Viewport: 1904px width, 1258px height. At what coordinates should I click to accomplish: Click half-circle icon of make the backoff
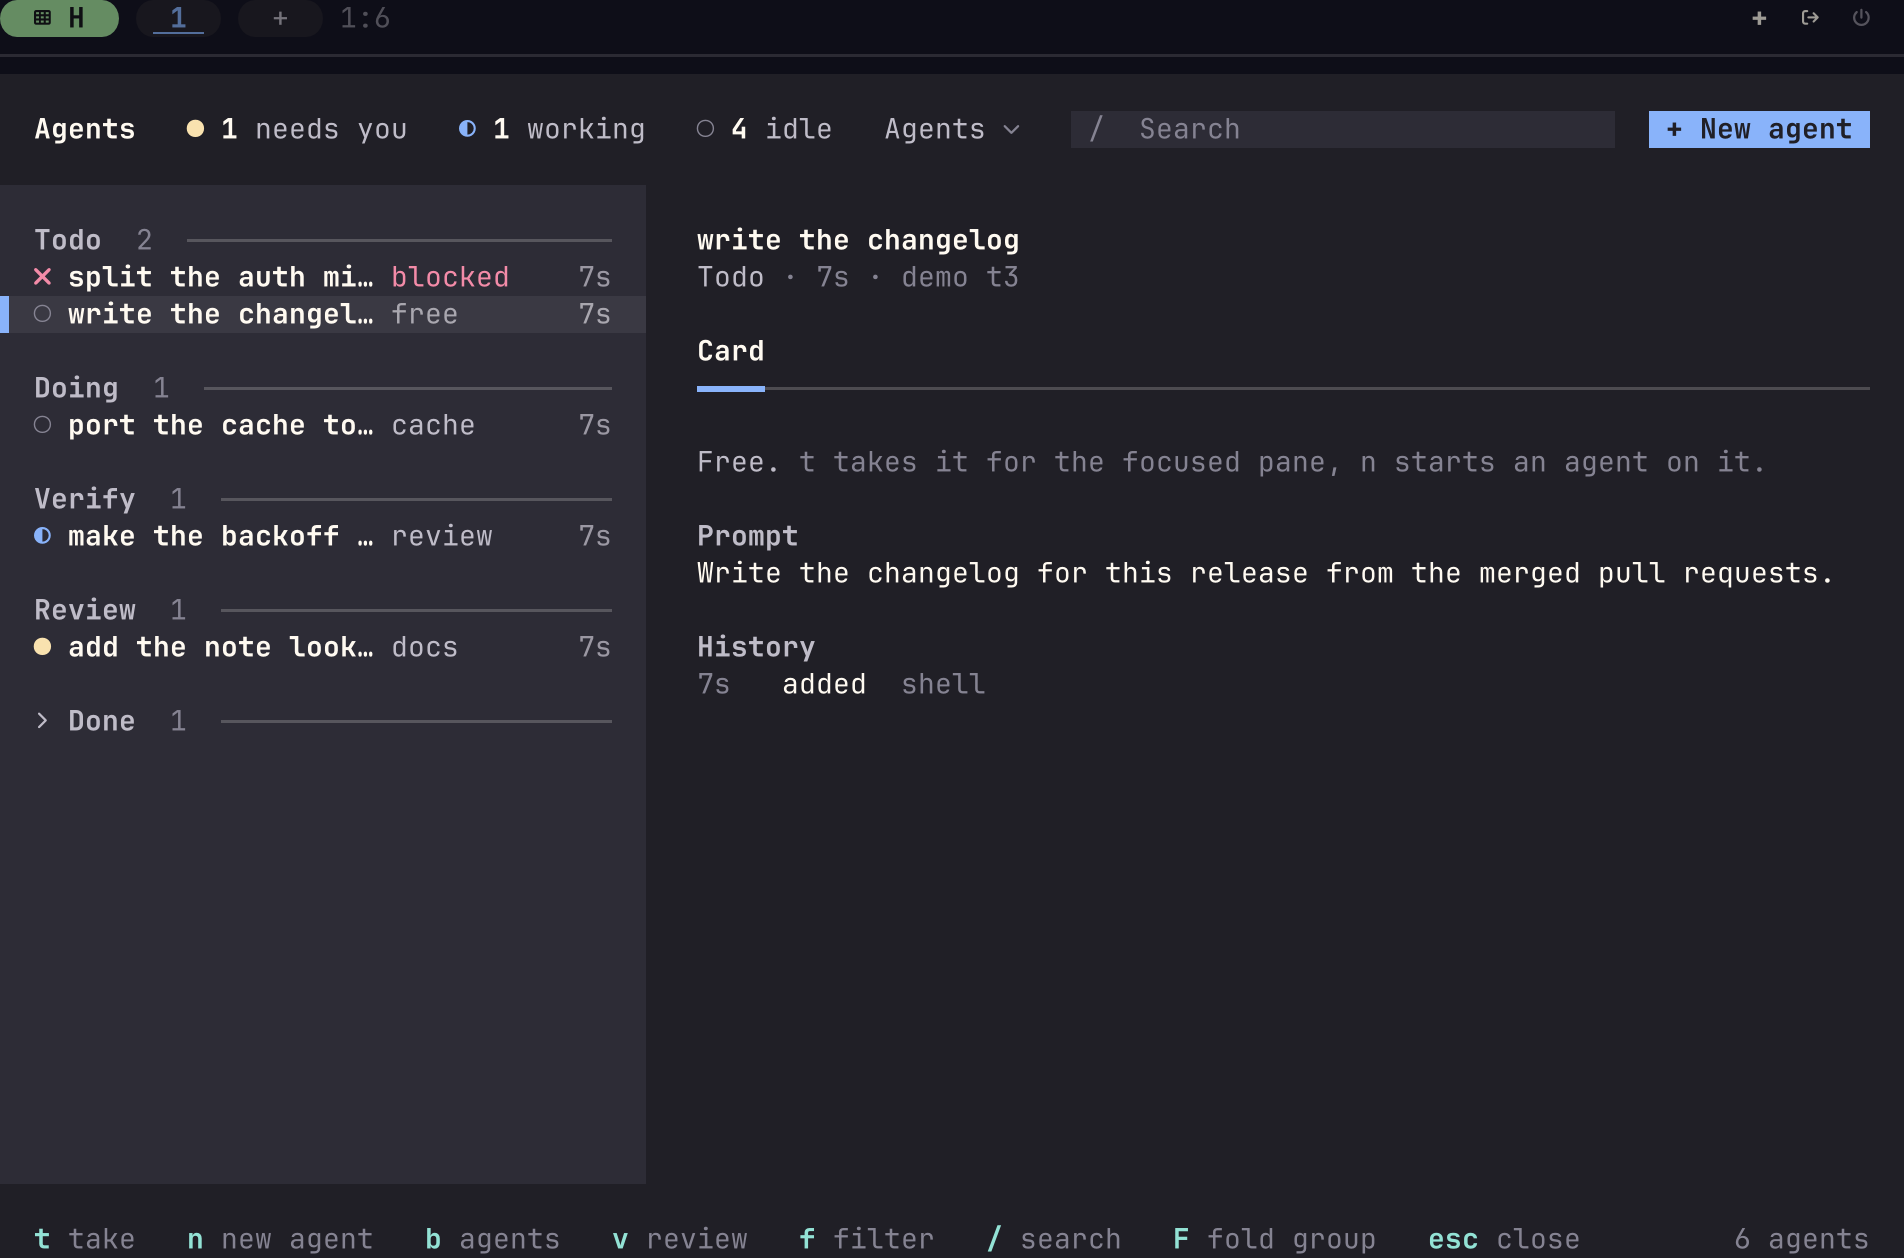coord(42,536)
